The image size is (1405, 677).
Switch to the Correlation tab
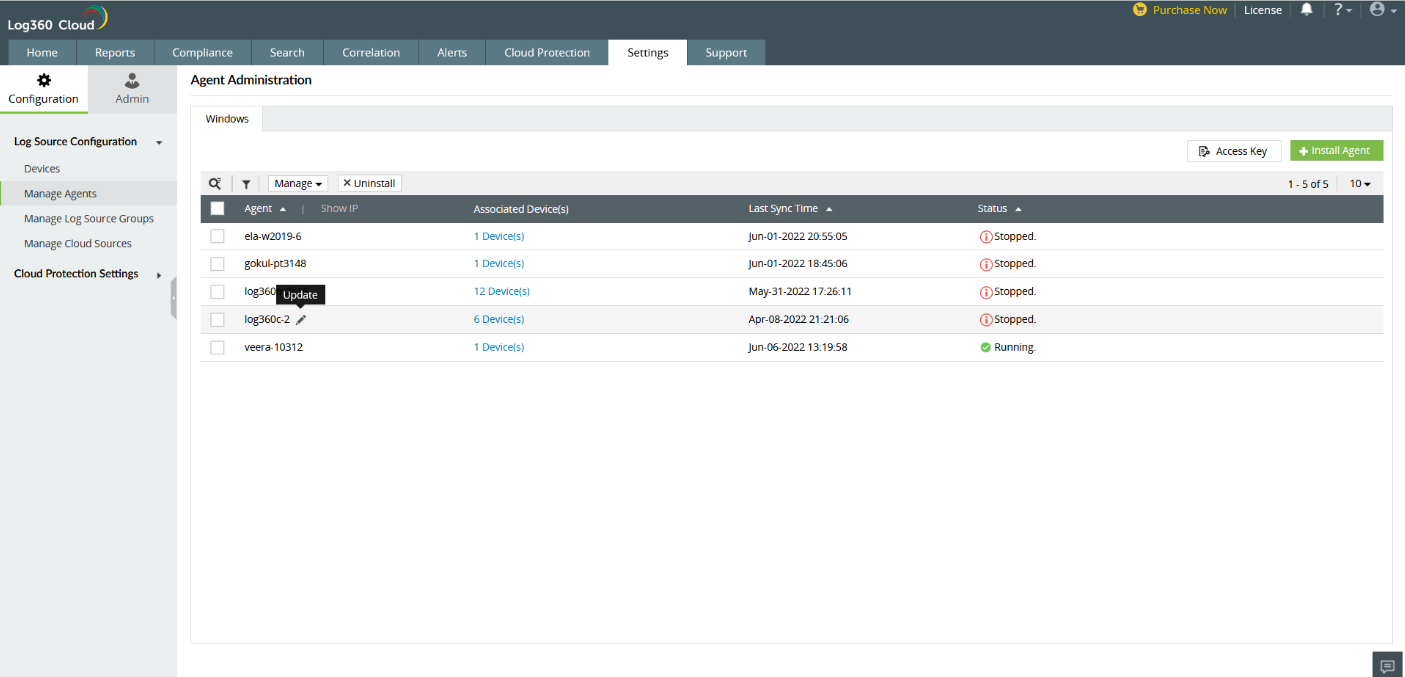point(371,53)
